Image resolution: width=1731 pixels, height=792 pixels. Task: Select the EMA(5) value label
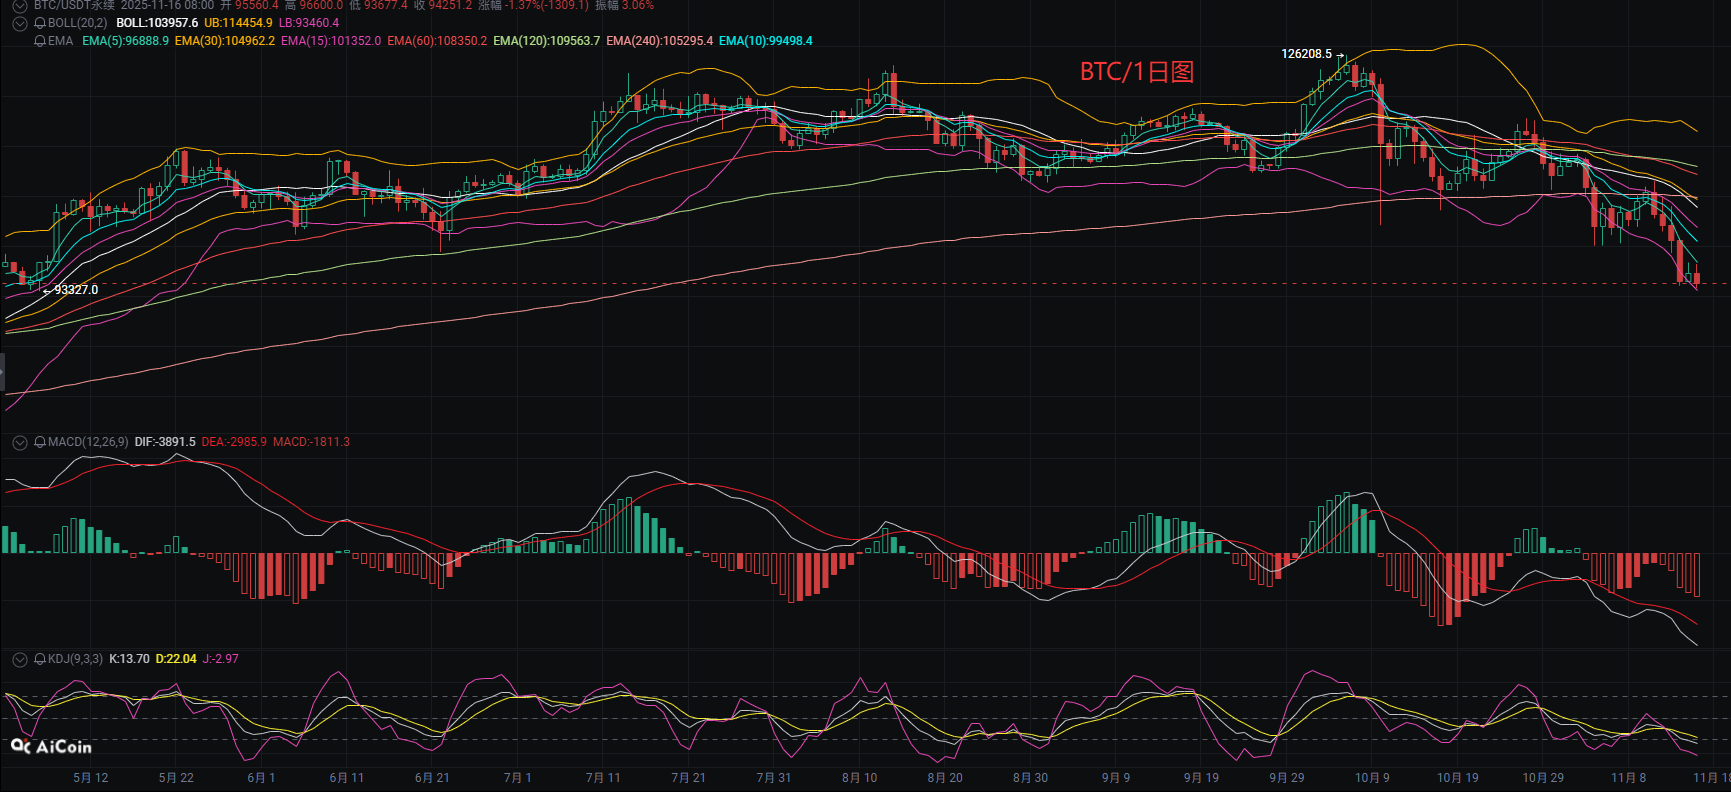point(125,41)
